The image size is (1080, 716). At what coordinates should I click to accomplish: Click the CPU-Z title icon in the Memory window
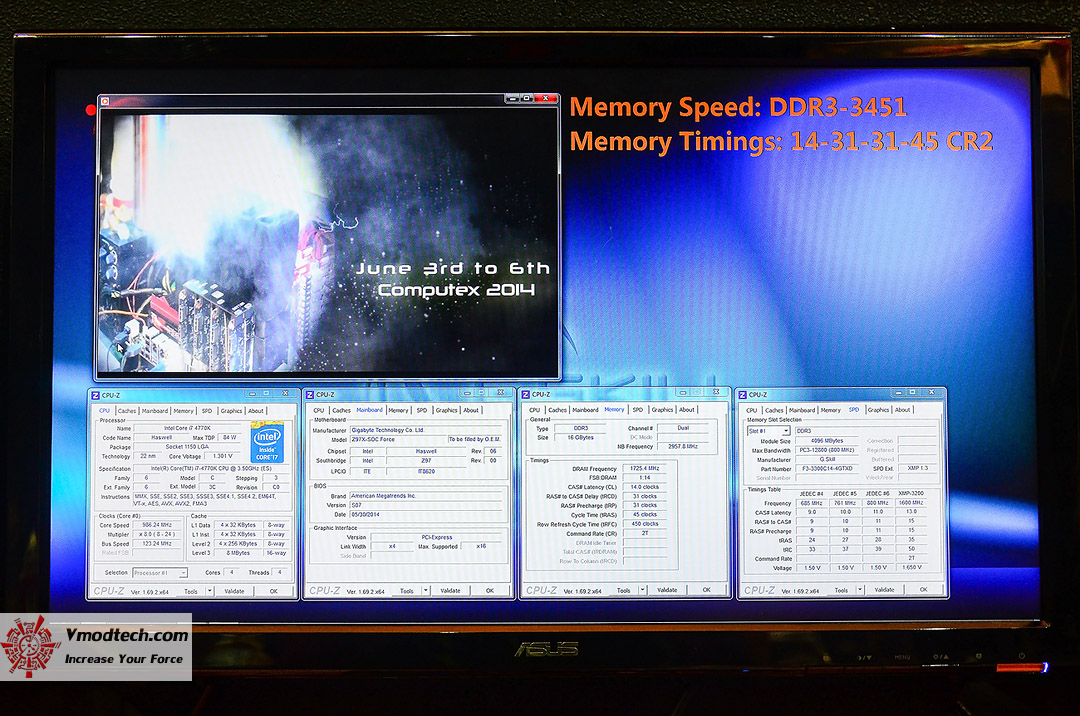(526, 394)
